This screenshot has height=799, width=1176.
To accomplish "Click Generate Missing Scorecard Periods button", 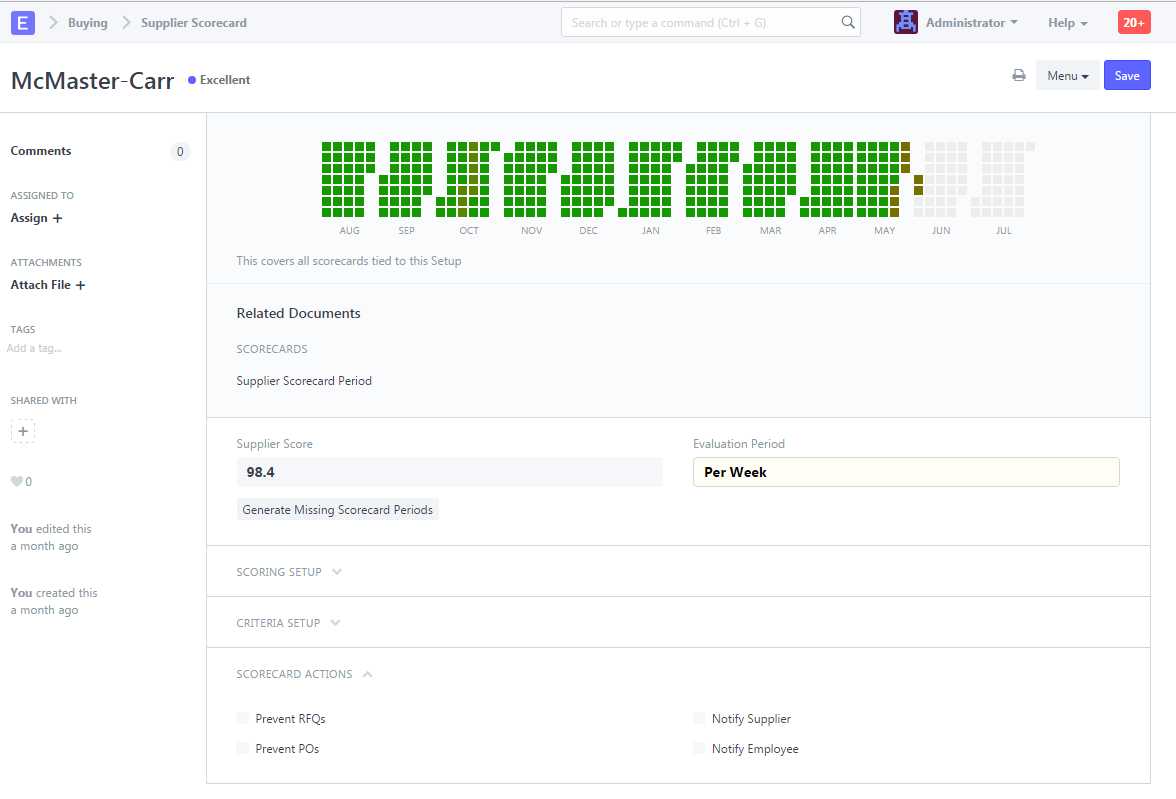I will [x=338, y=510].
